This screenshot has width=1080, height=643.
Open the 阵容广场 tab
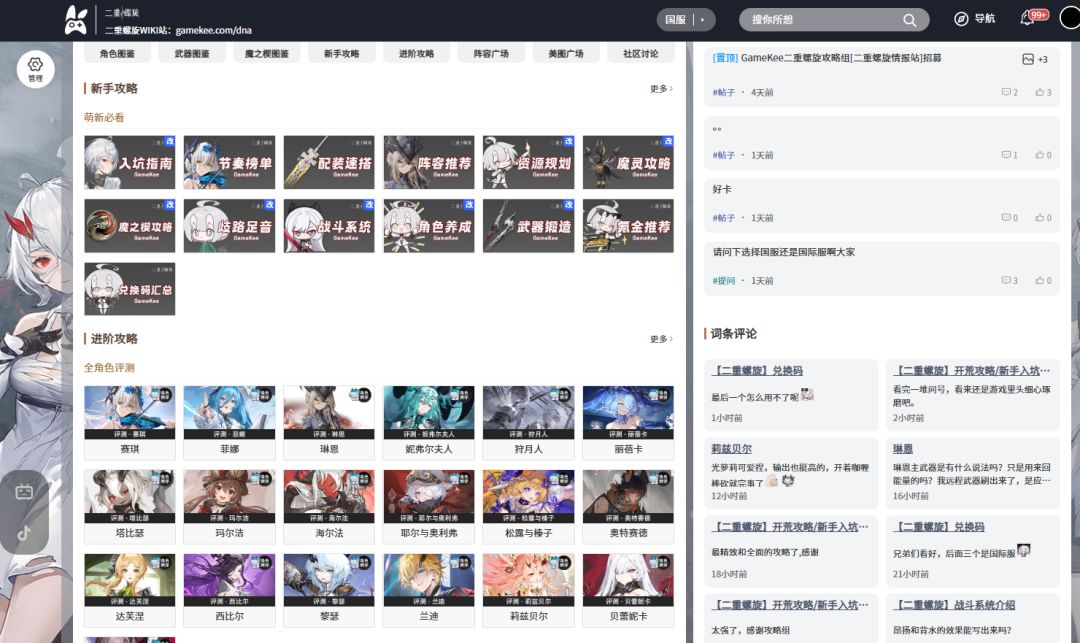coord(491,53)
